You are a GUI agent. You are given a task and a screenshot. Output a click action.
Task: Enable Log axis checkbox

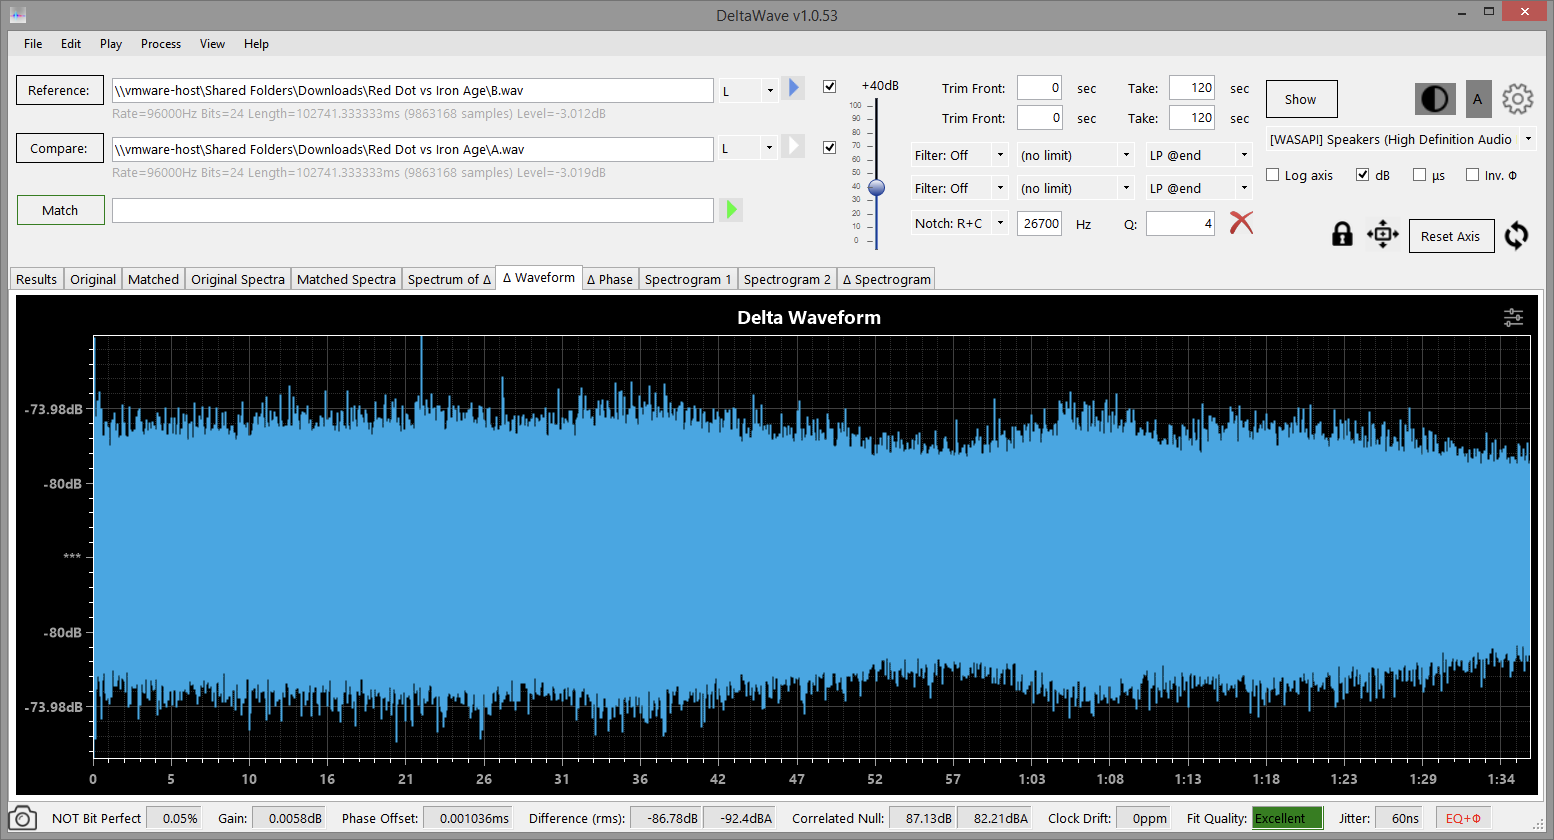[x=1273, y=175]
